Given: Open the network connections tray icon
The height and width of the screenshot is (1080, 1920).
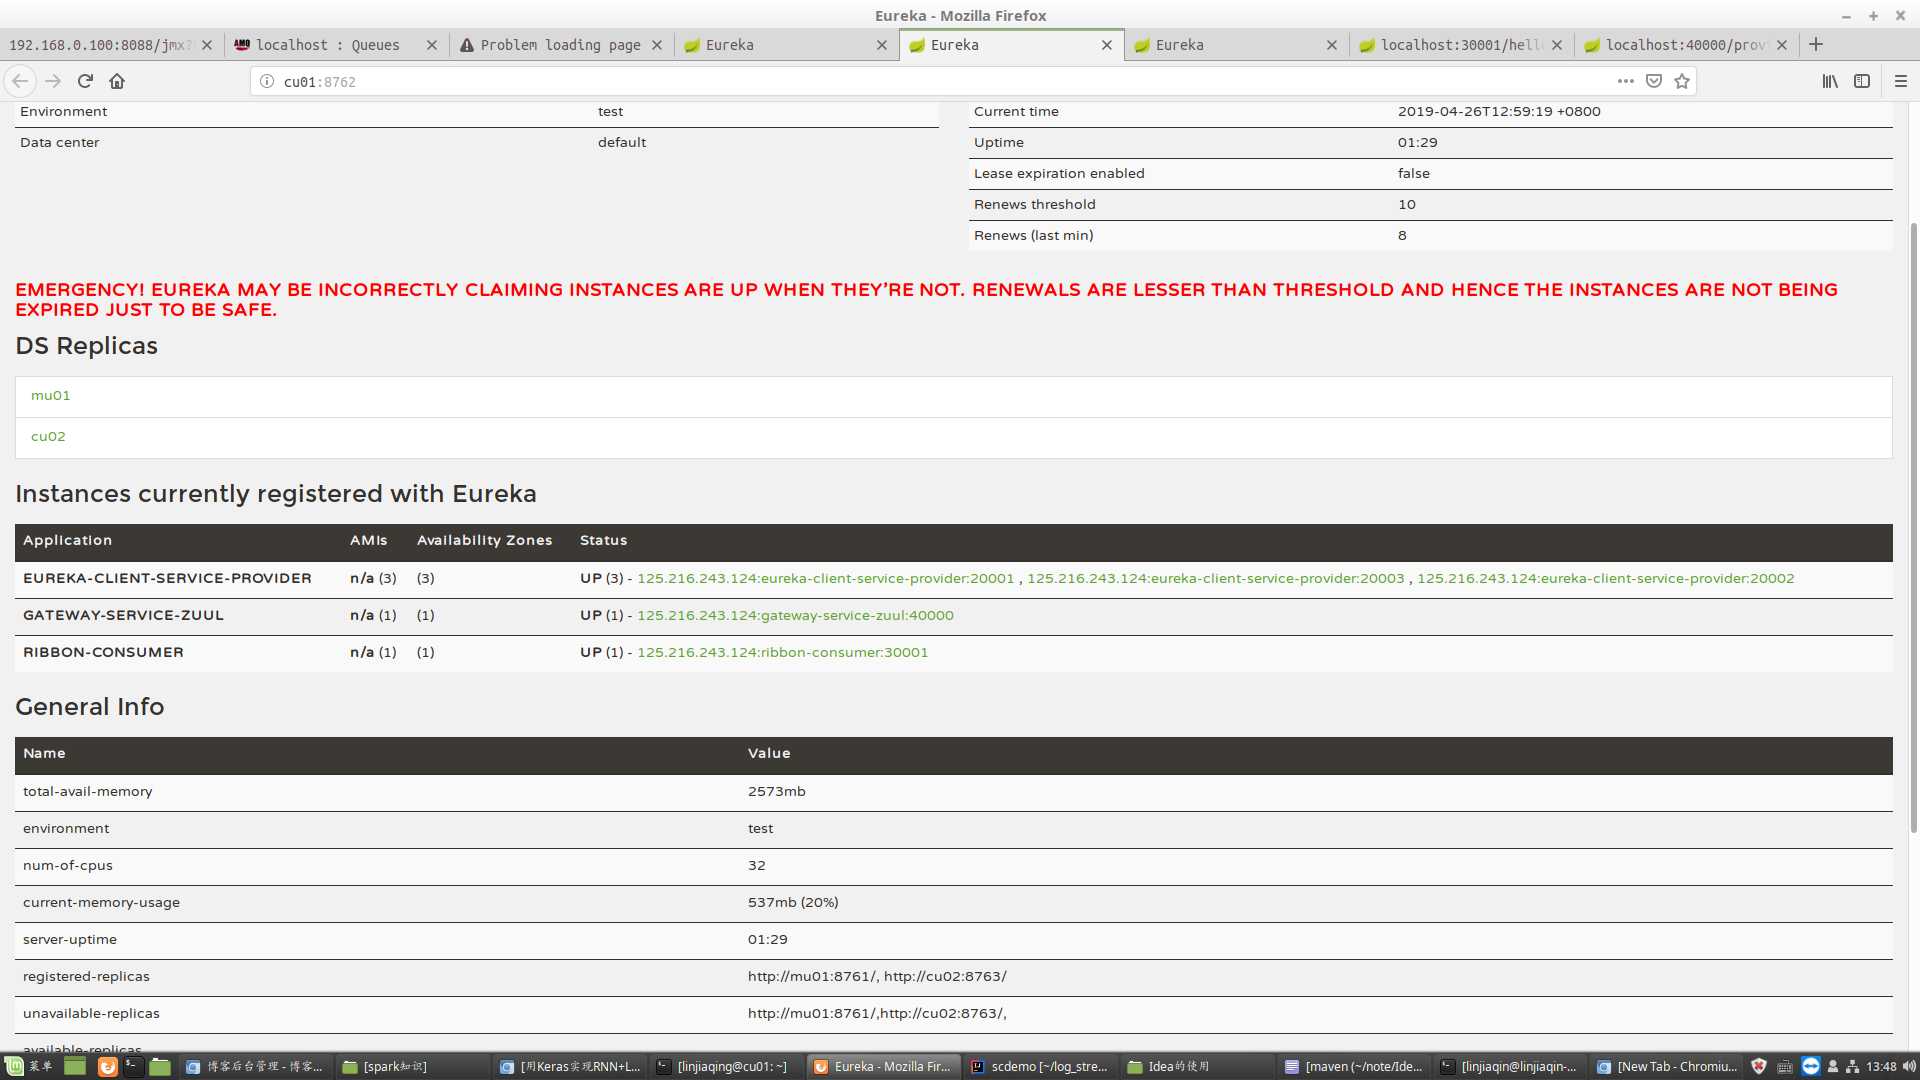Looking at the screenshot, I should (1852, 1067).
